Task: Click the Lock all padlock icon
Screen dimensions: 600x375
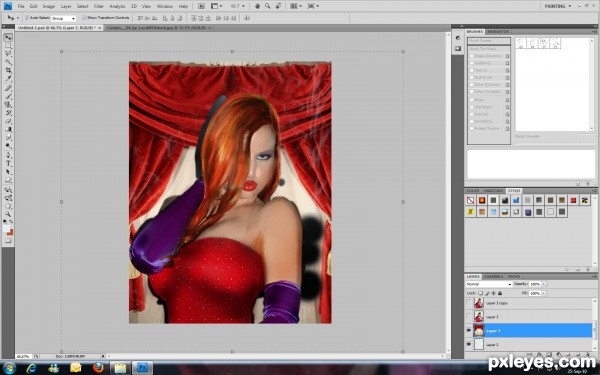Action: pyautogui.click(x=500, y=293)
